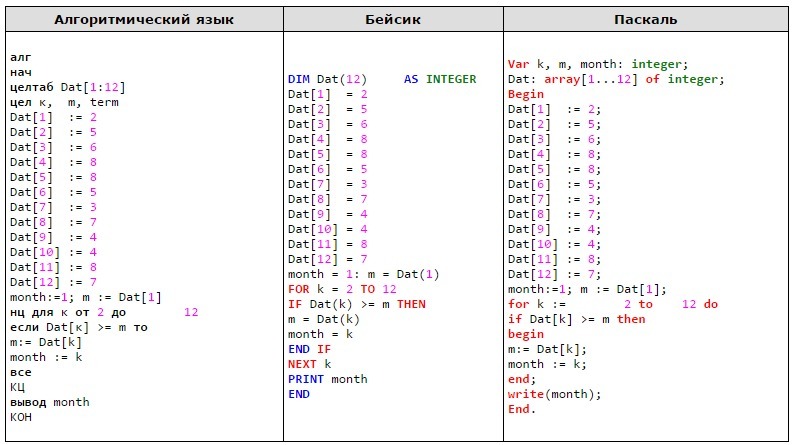
Task: Select the 'NEXT k' line
Action: point(310,364)
